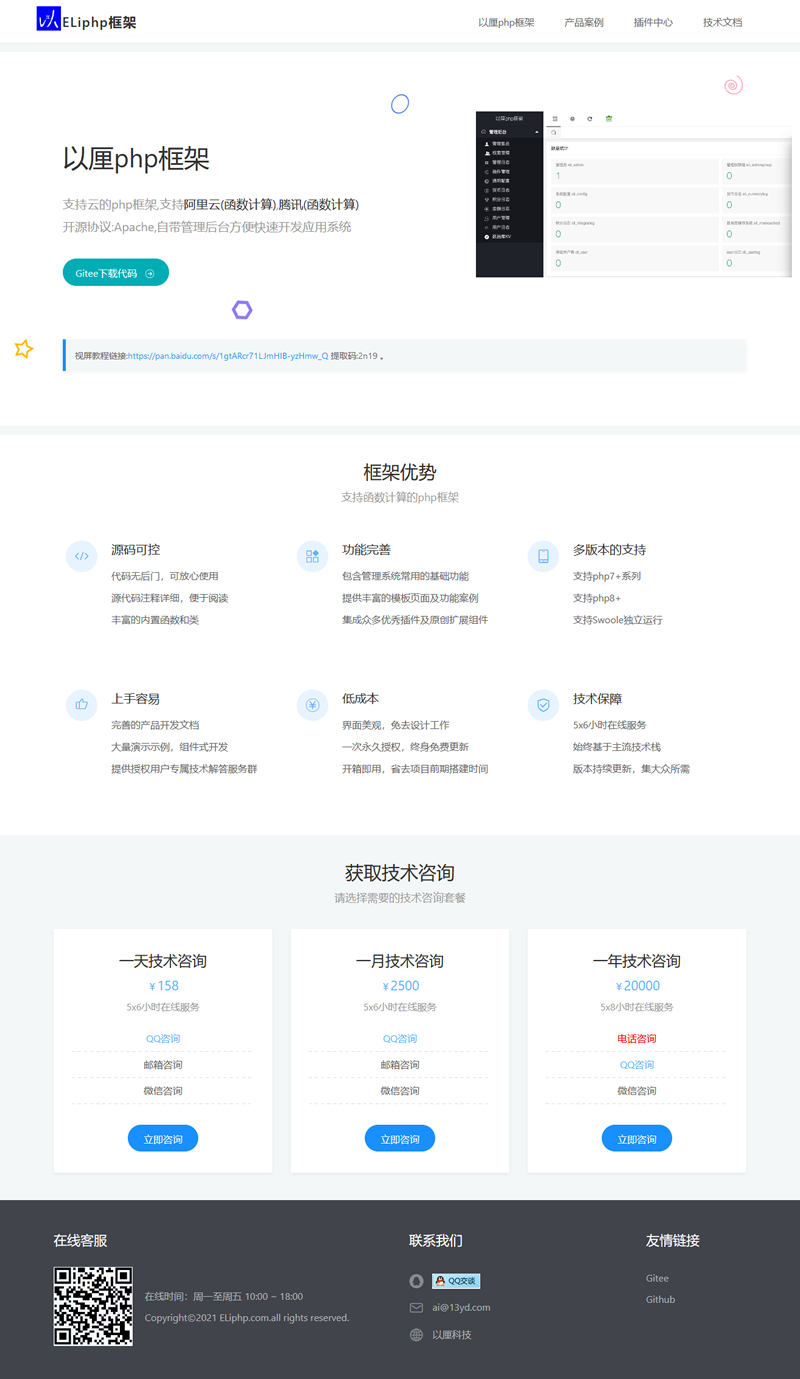Open the 技术文档 menu item
This screenshot has height=1379, width=800.
[722, 21]
